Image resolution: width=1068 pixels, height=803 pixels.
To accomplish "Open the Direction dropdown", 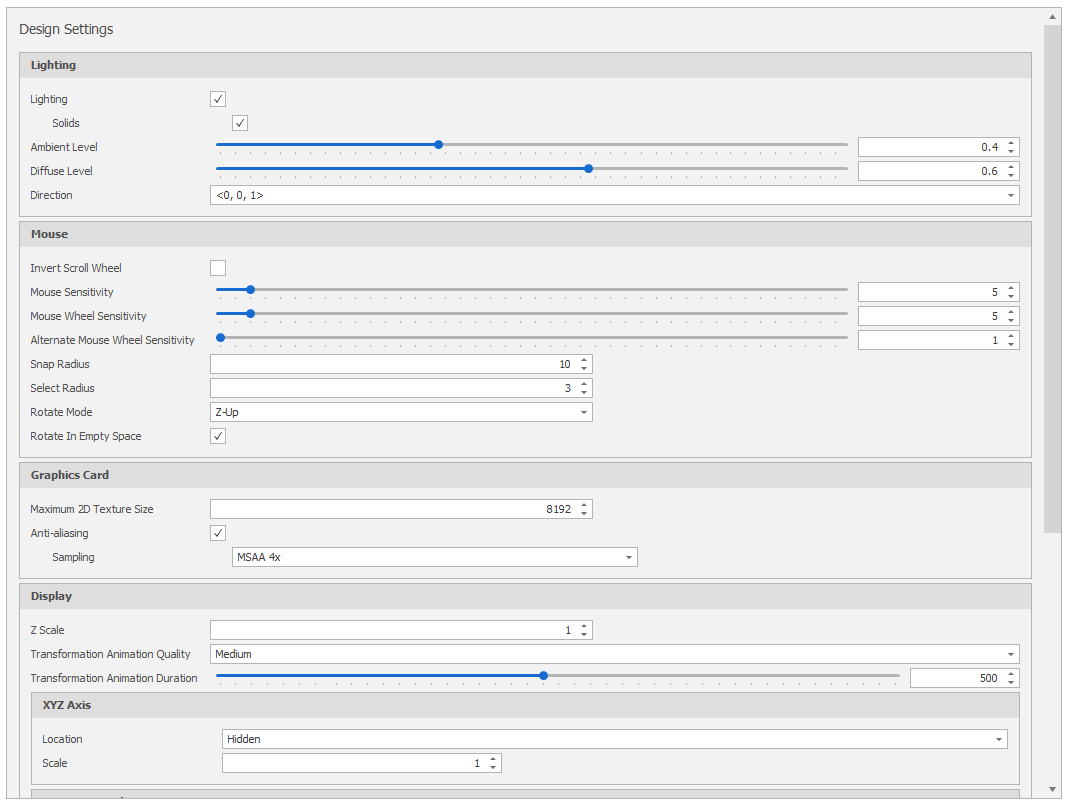I will (x=1011, y=195).
